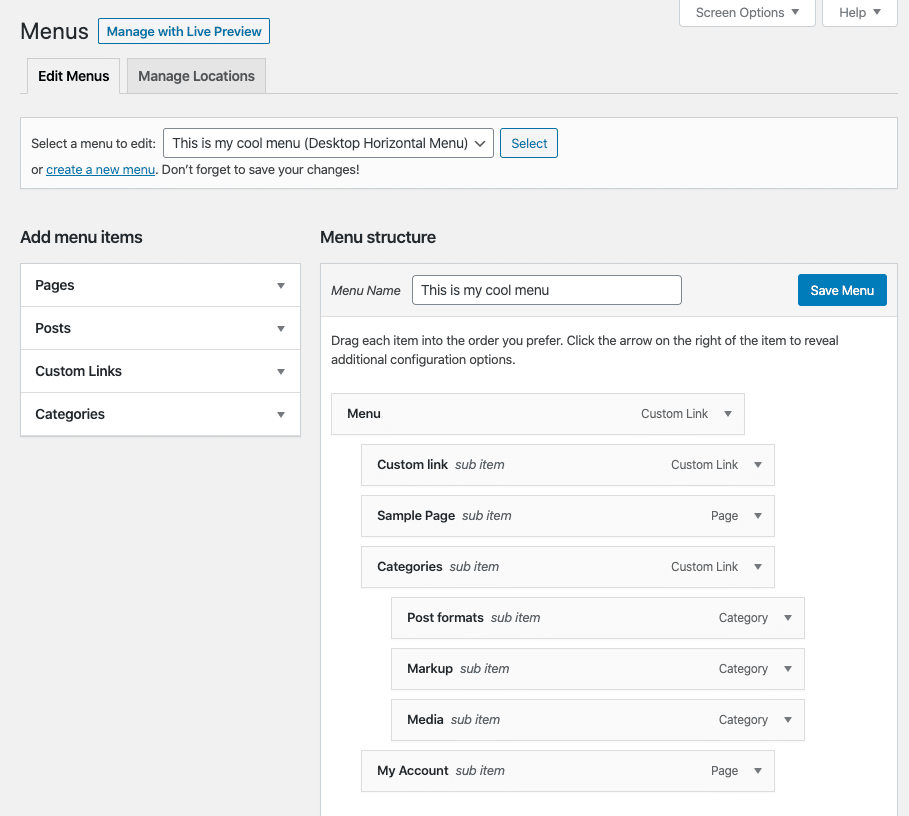
Task: Open the Screen Options panel
Action: pyautogui.click(x=745, y=13)
